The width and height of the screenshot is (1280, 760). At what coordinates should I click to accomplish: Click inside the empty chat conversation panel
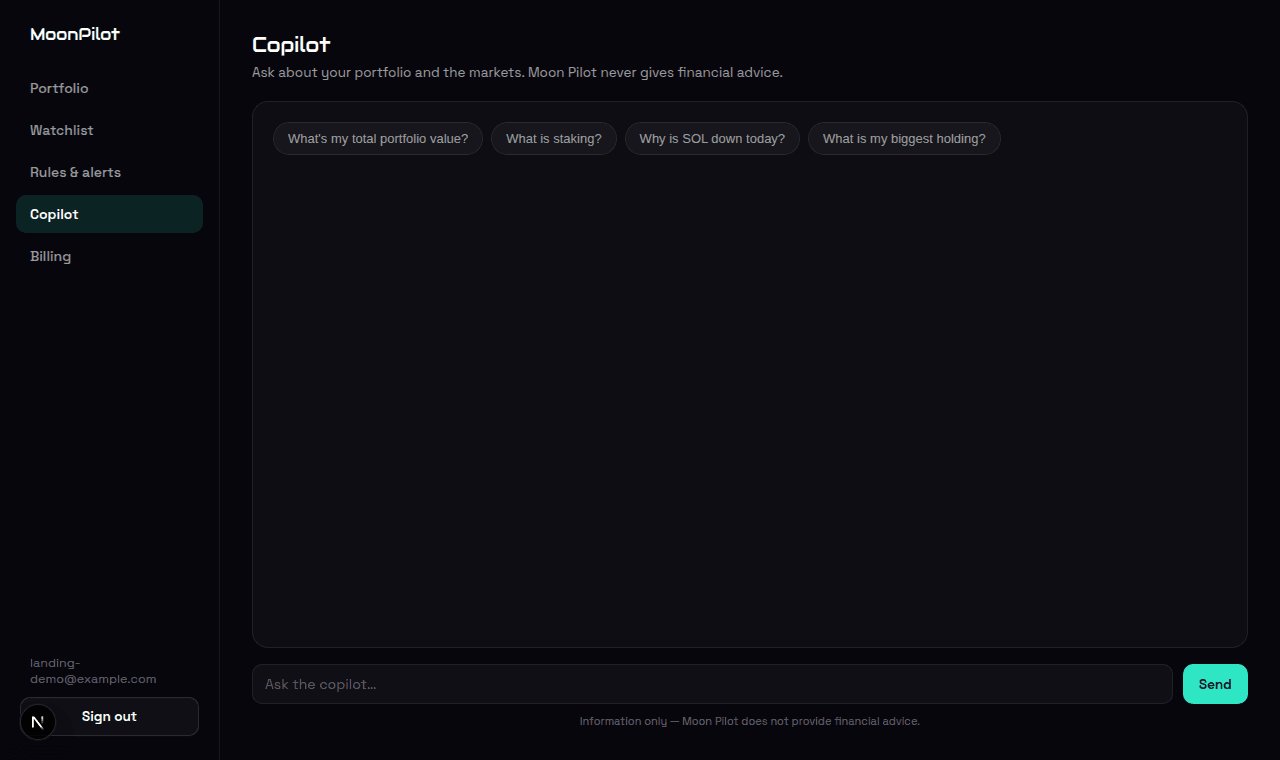click(750, 400)
